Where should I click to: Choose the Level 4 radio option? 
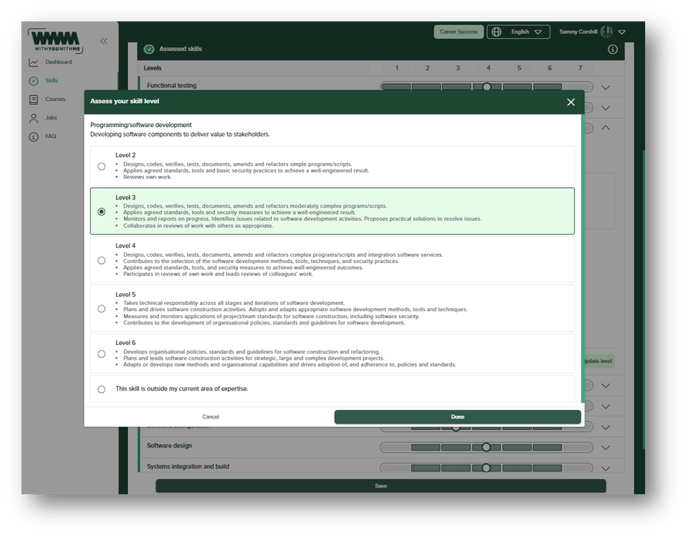coord(102,261)
